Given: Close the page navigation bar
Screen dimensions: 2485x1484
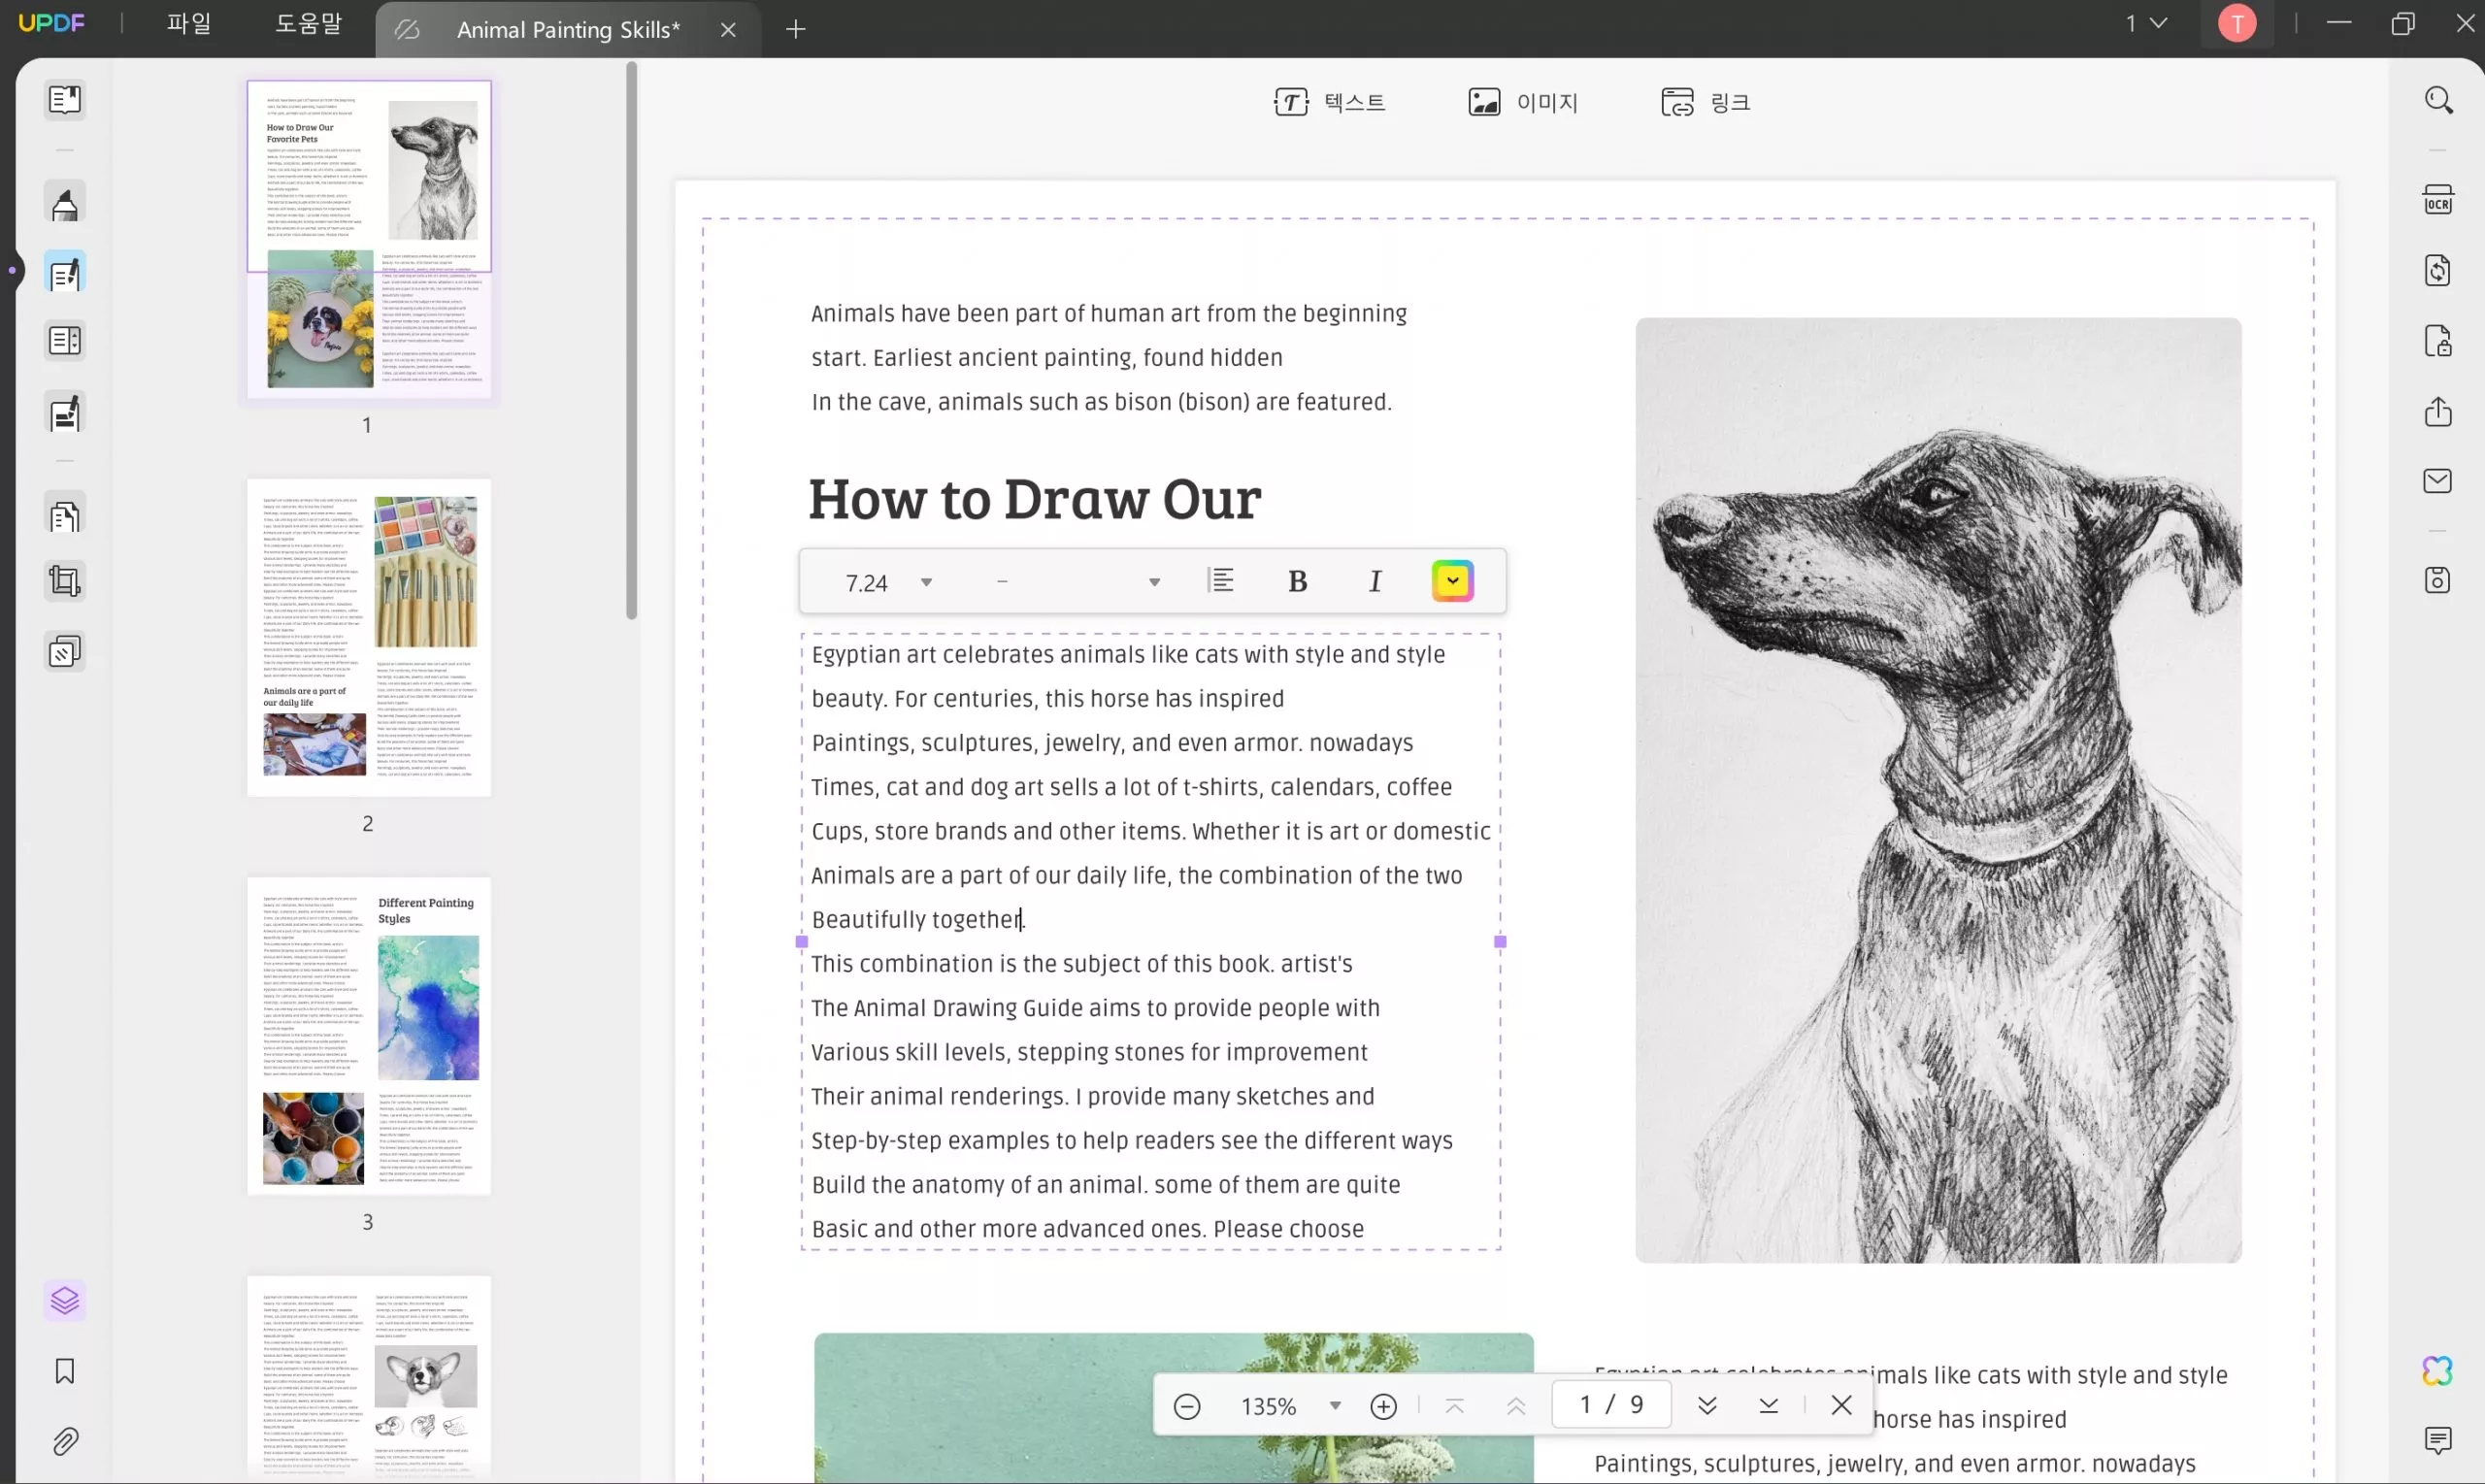Looking at the screenshot, I should pos(1842,1405).
